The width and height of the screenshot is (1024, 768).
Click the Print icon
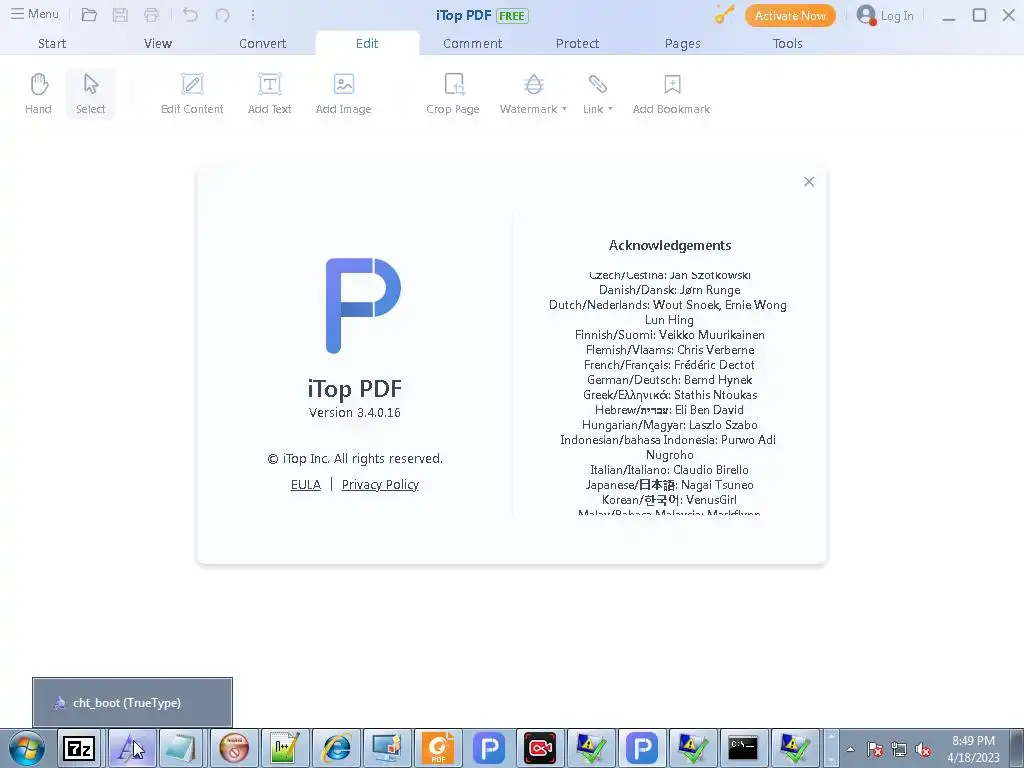152,15
